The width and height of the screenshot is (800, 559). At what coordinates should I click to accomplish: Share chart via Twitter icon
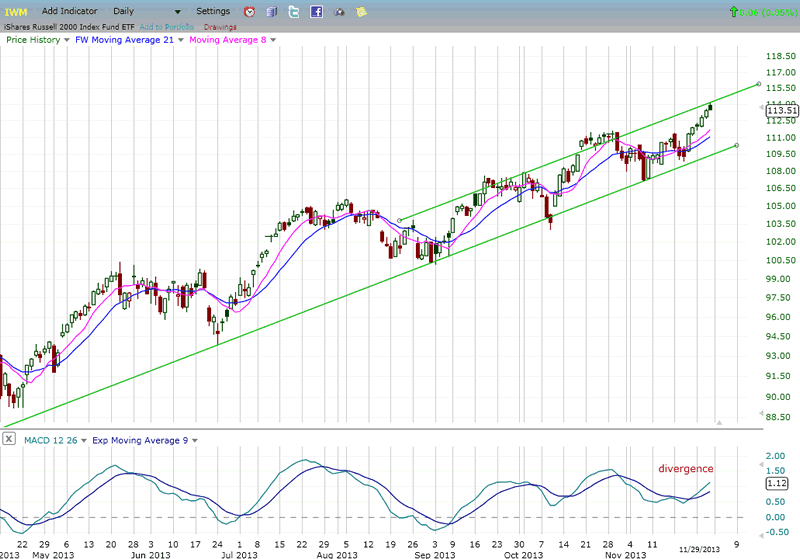coord(293,11)
